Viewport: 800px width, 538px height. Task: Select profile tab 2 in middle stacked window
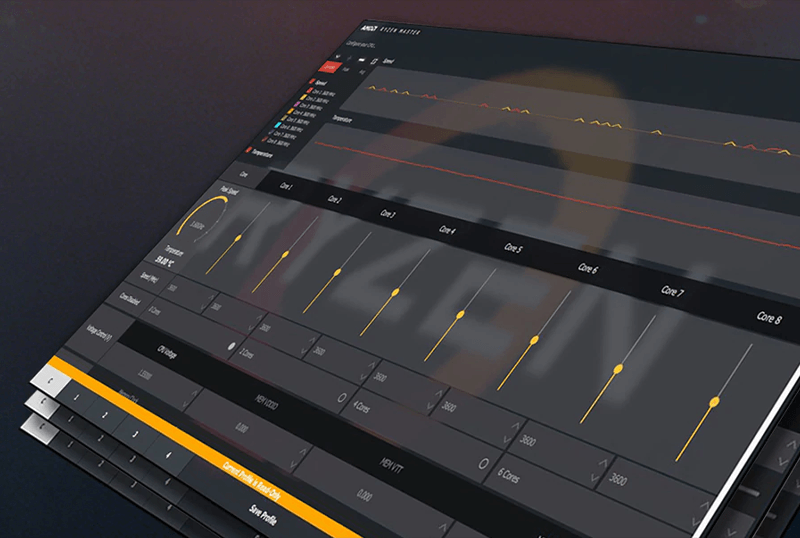coord(100,438)
